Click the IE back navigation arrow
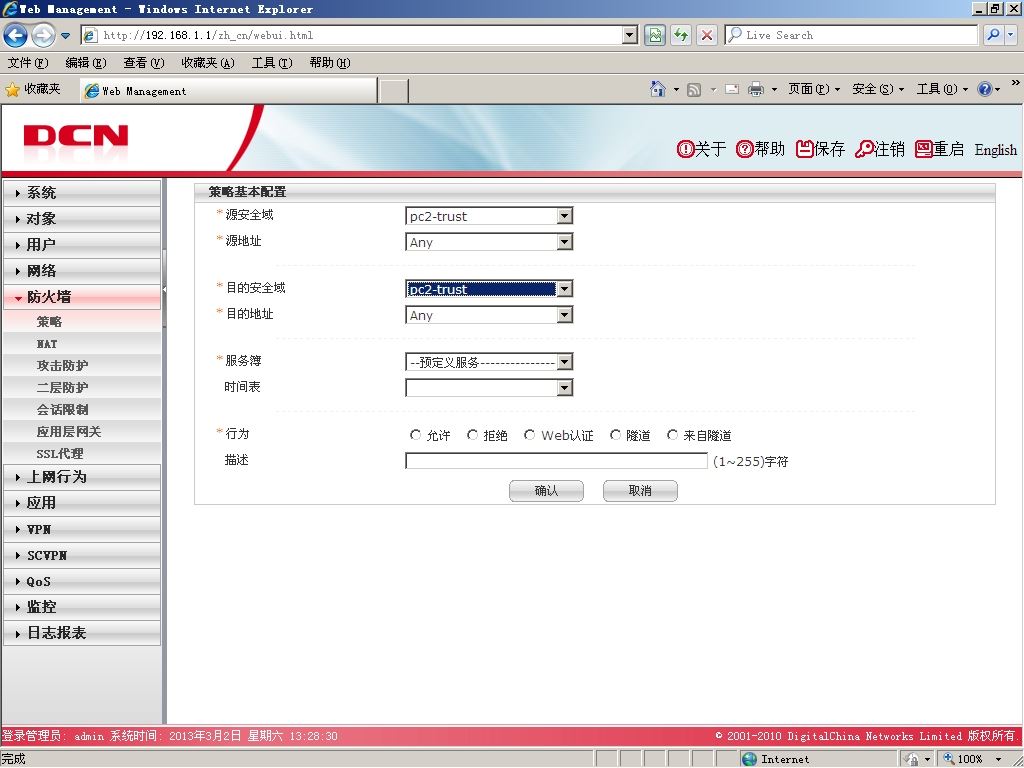 pos(15,35)
